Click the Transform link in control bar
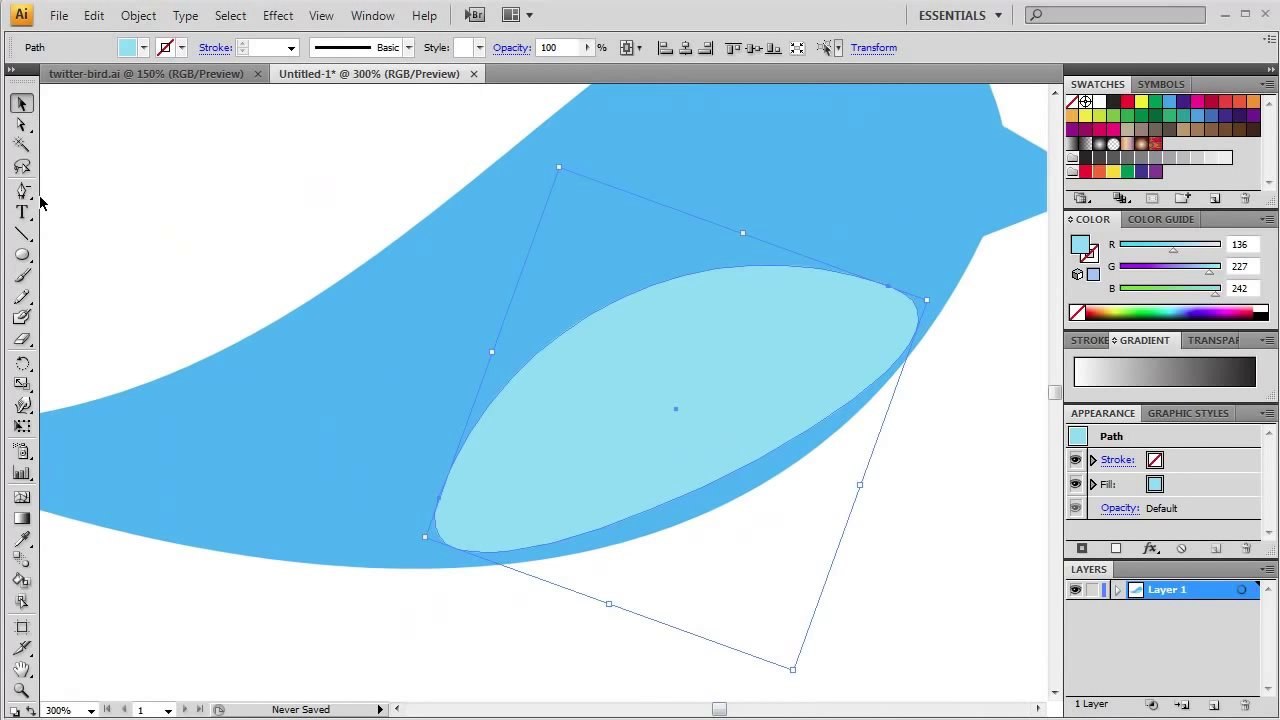 (874, 48)
